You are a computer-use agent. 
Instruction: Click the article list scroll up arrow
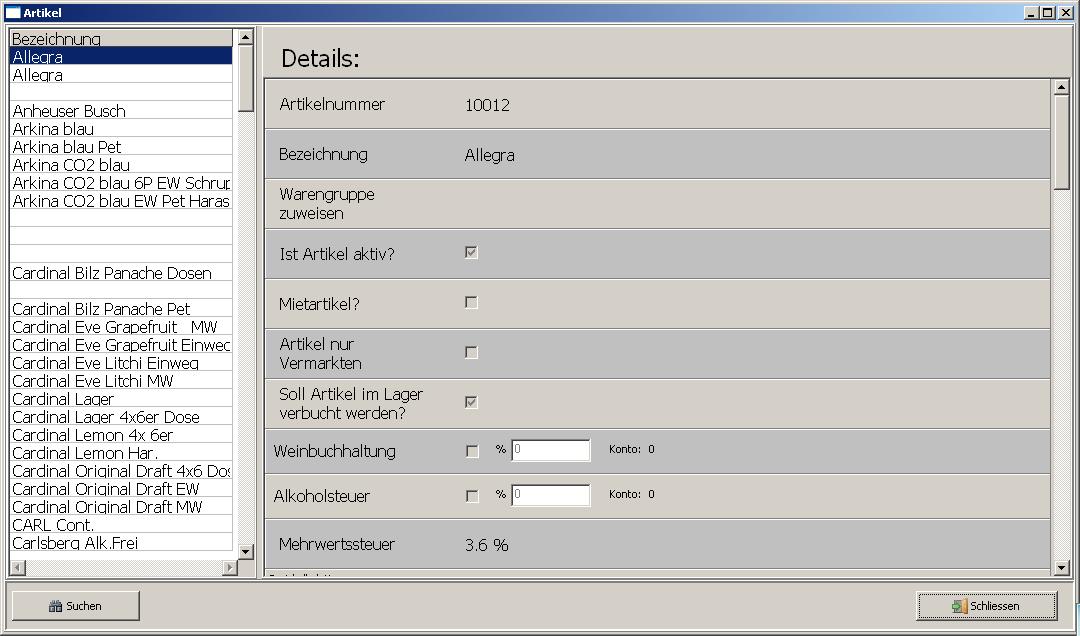click(245, 37)
